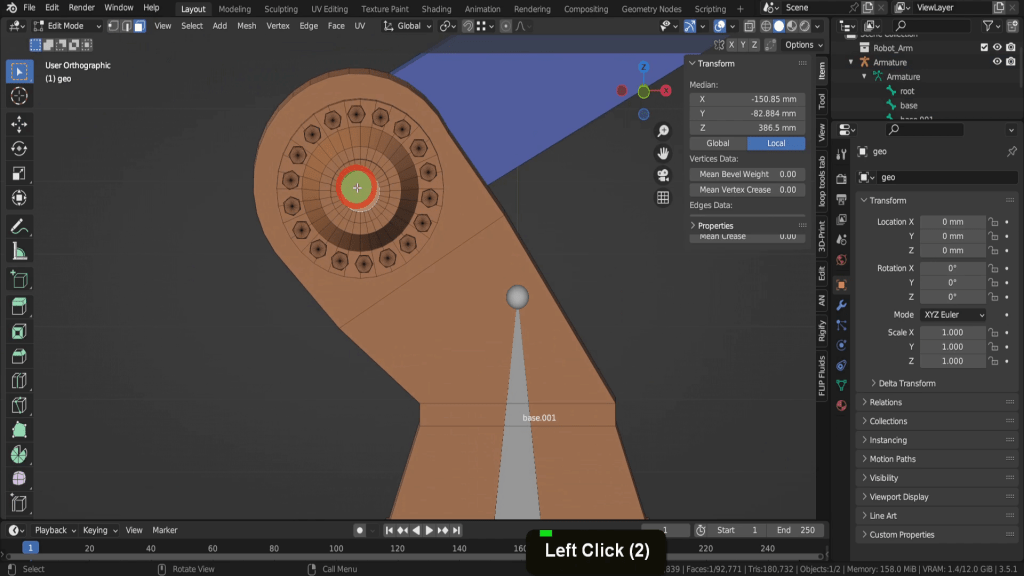Click the pan hand viewport icon
Screen dimensions: 1024x576
662,153
